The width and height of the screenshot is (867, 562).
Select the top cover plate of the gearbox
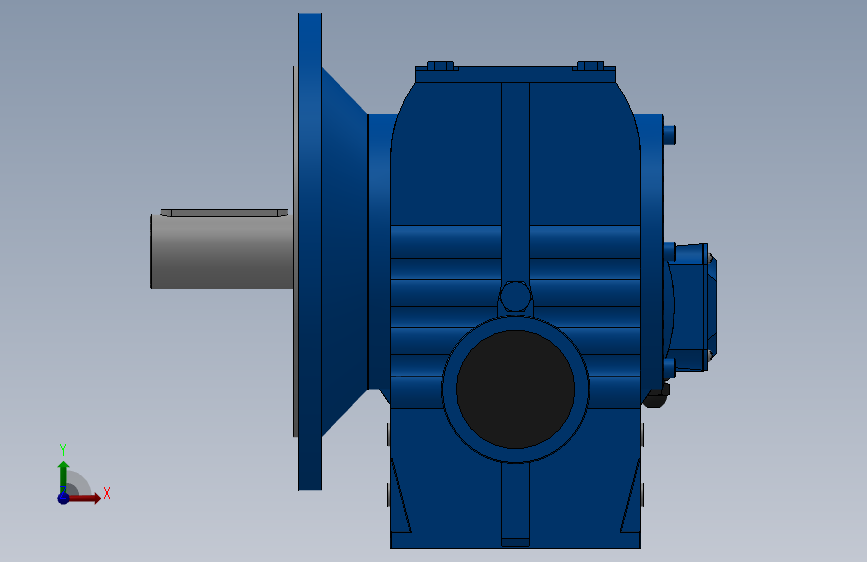tap(515, 75)
